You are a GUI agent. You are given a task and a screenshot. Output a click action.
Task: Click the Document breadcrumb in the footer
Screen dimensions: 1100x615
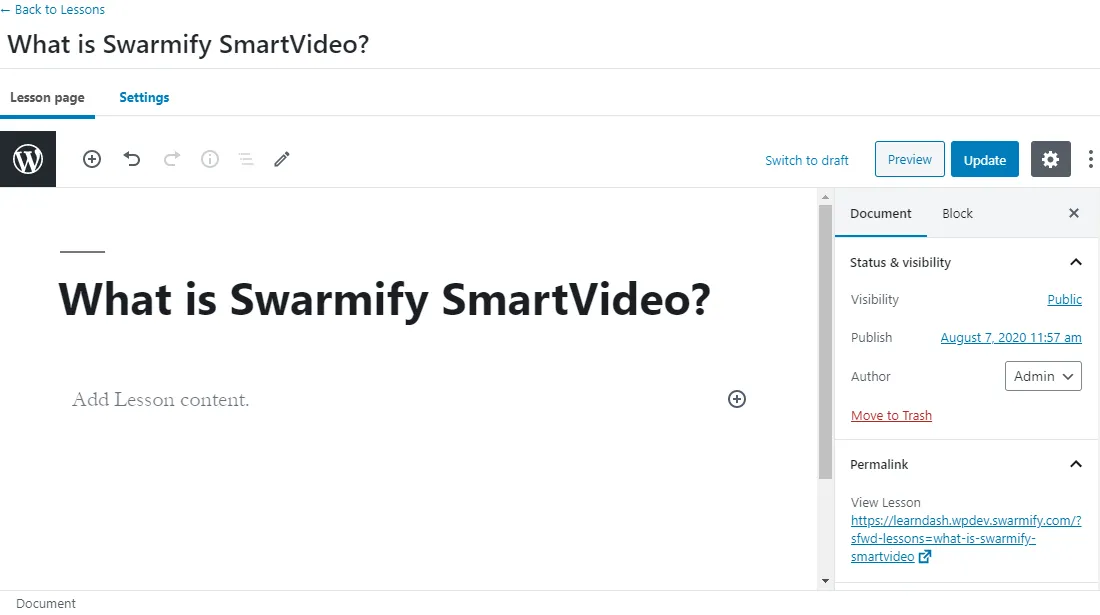(x=46, y=603)
